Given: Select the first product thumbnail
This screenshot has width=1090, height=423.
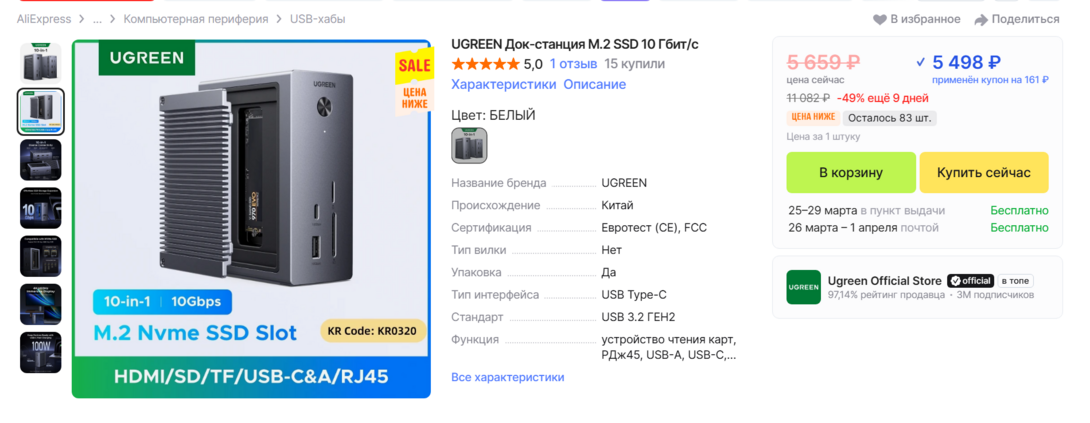Looking at the screenshot, I should coord(40,63).
